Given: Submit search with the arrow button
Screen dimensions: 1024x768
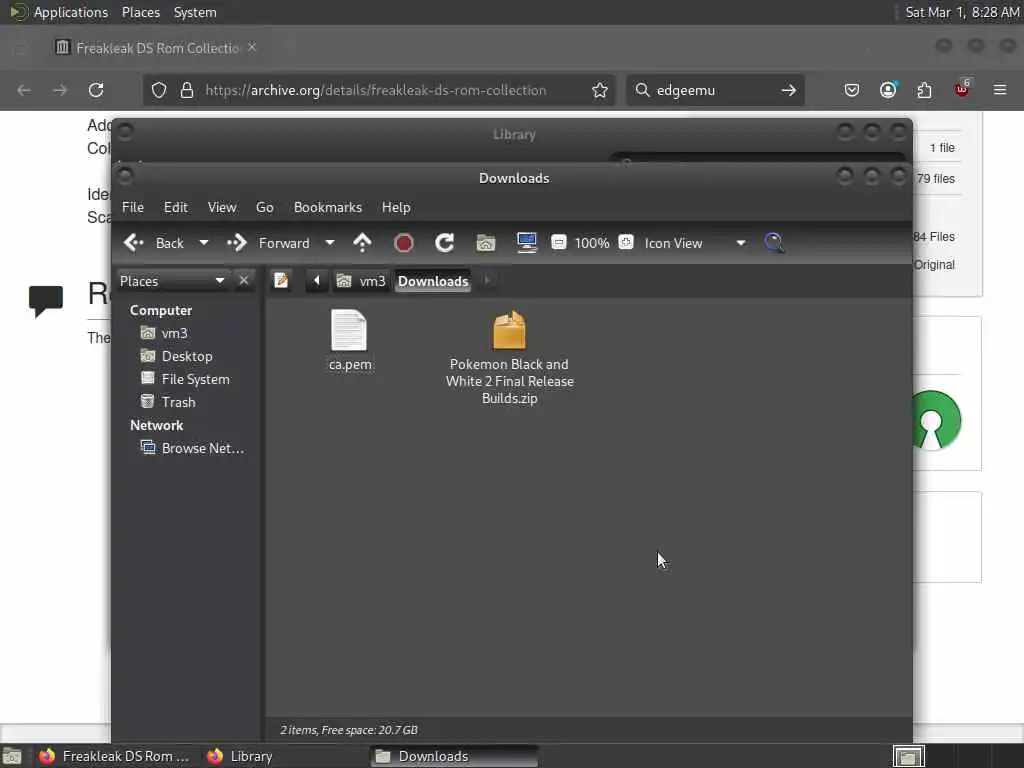Looking at the screenshot, I should tap(789, 90).
